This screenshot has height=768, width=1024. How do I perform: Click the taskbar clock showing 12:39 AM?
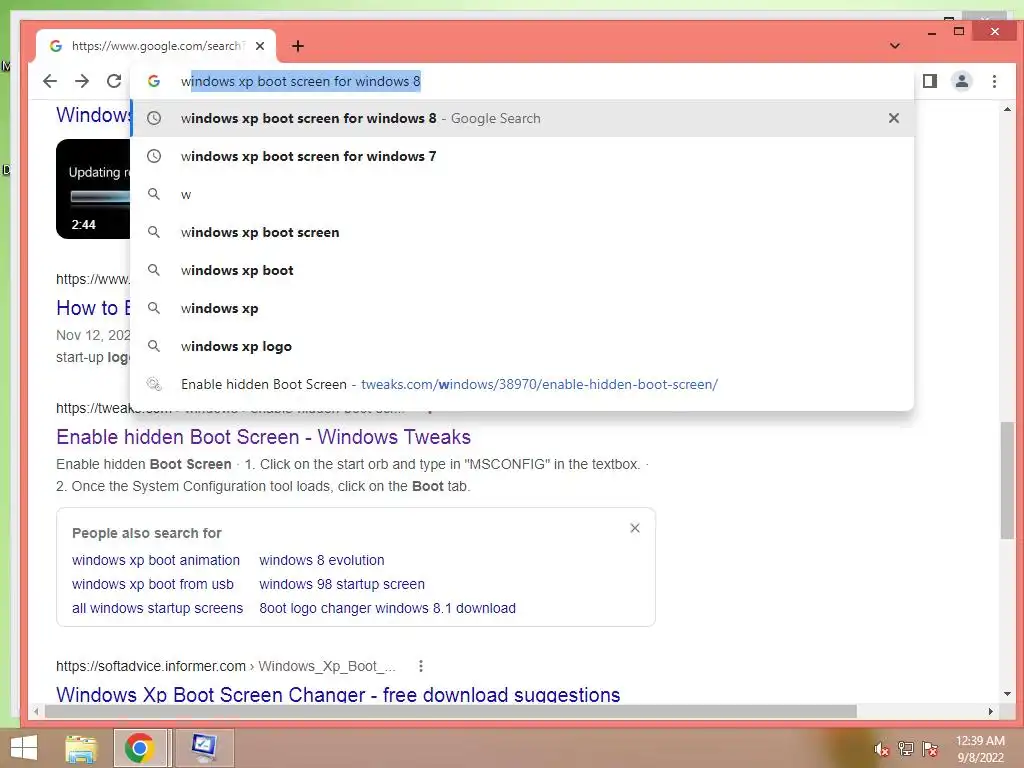tap(980, 749)
